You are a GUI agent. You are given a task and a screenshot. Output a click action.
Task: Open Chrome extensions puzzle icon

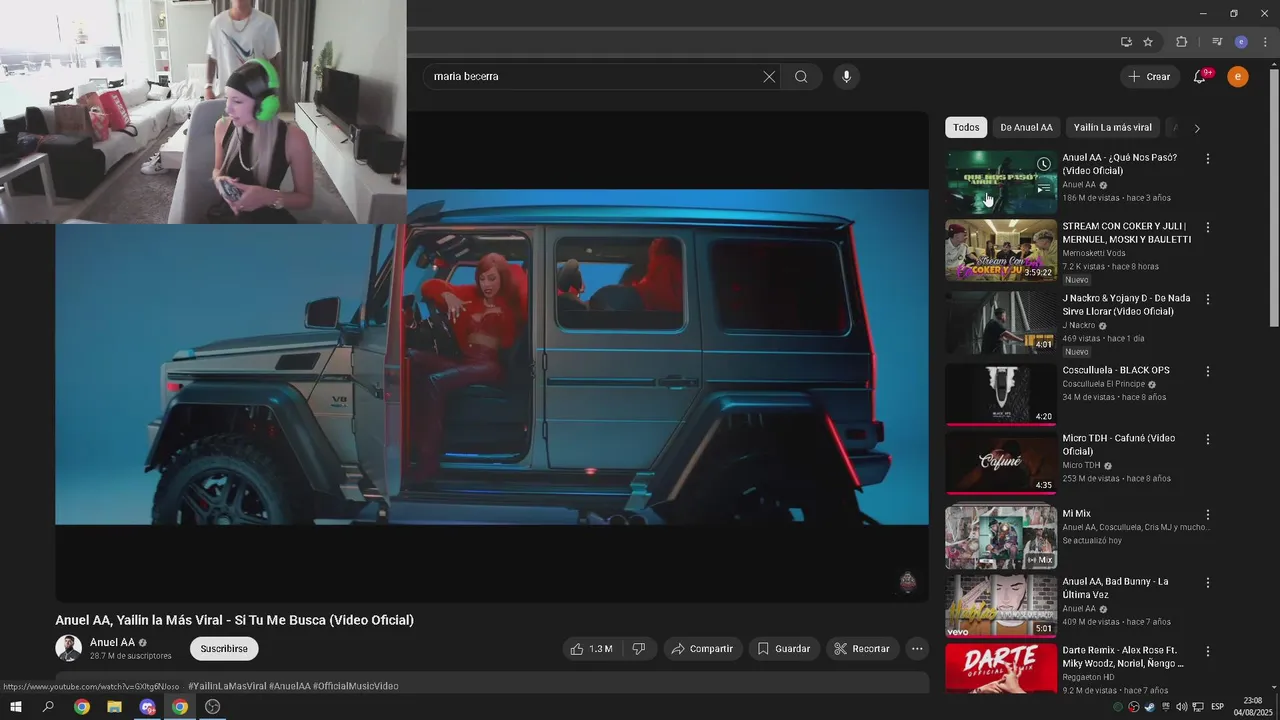point(1181,42)
